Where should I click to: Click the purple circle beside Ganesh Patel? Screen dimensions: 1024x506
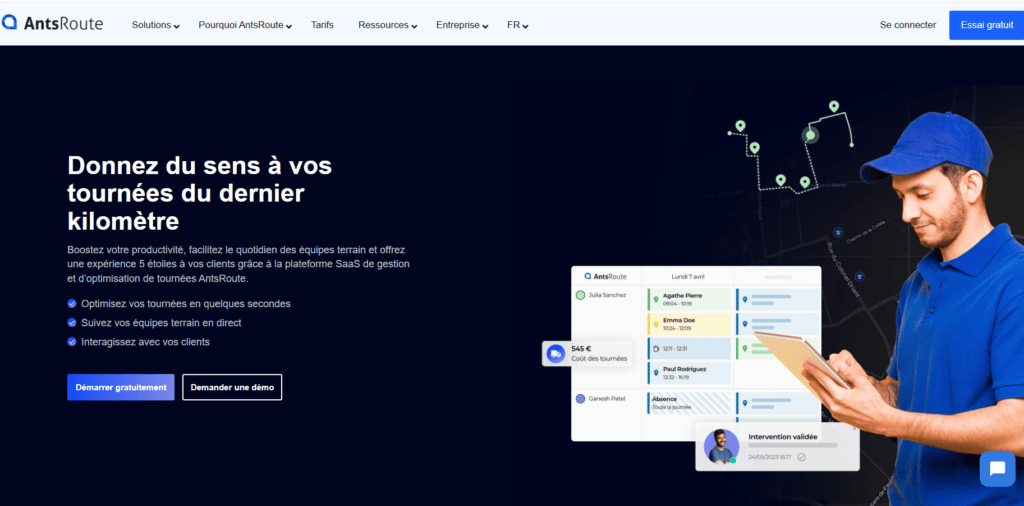[580, 398]
